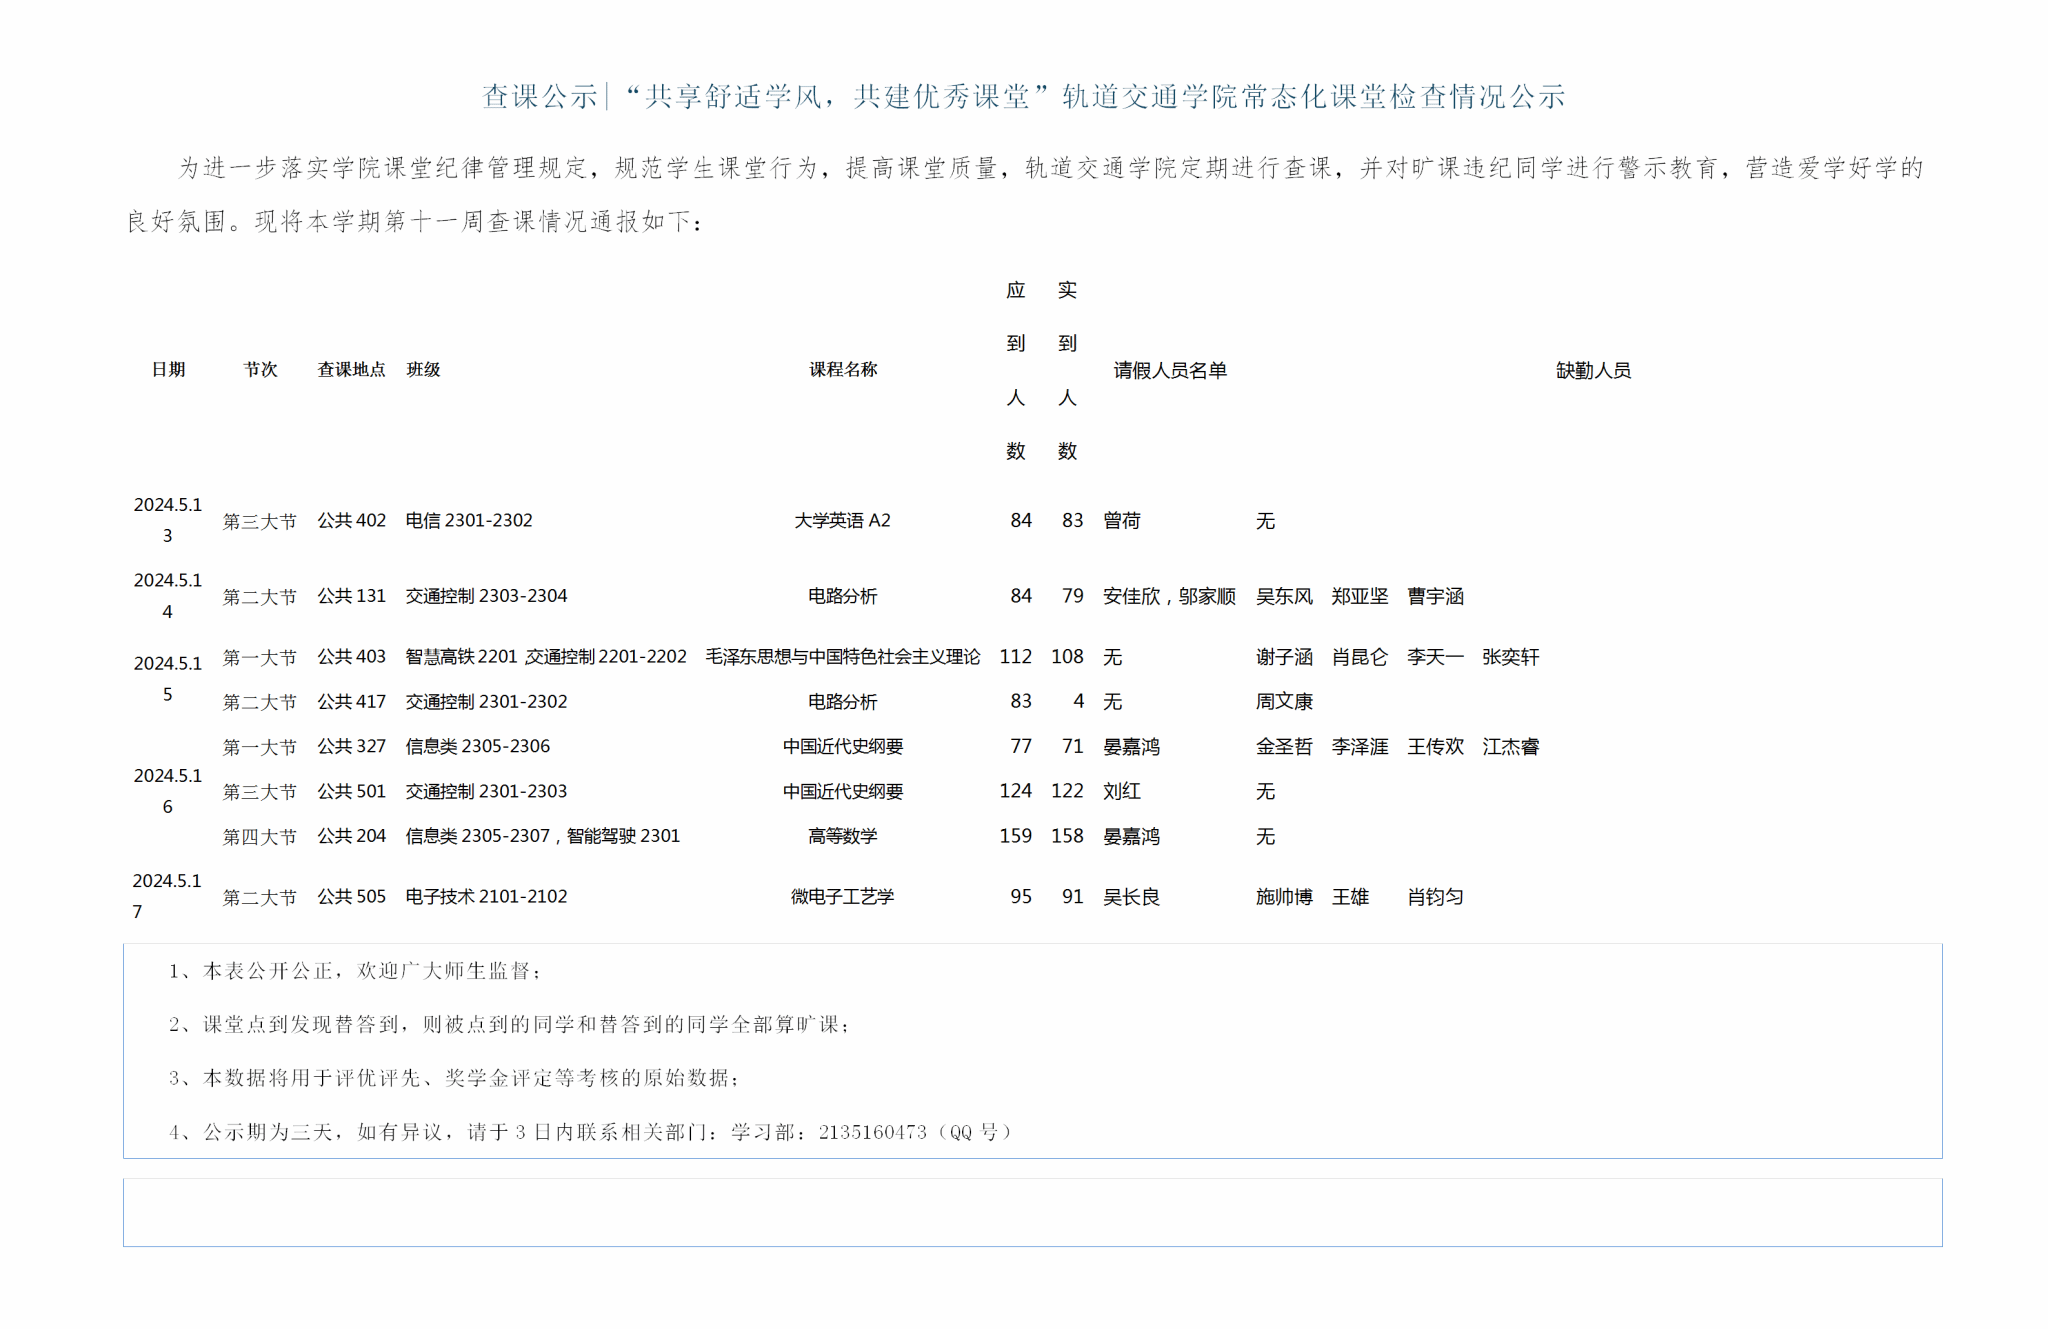The image size is (2048, 1329).
Task: Click absent student name 施帅博
Action: coord(1284,897)
